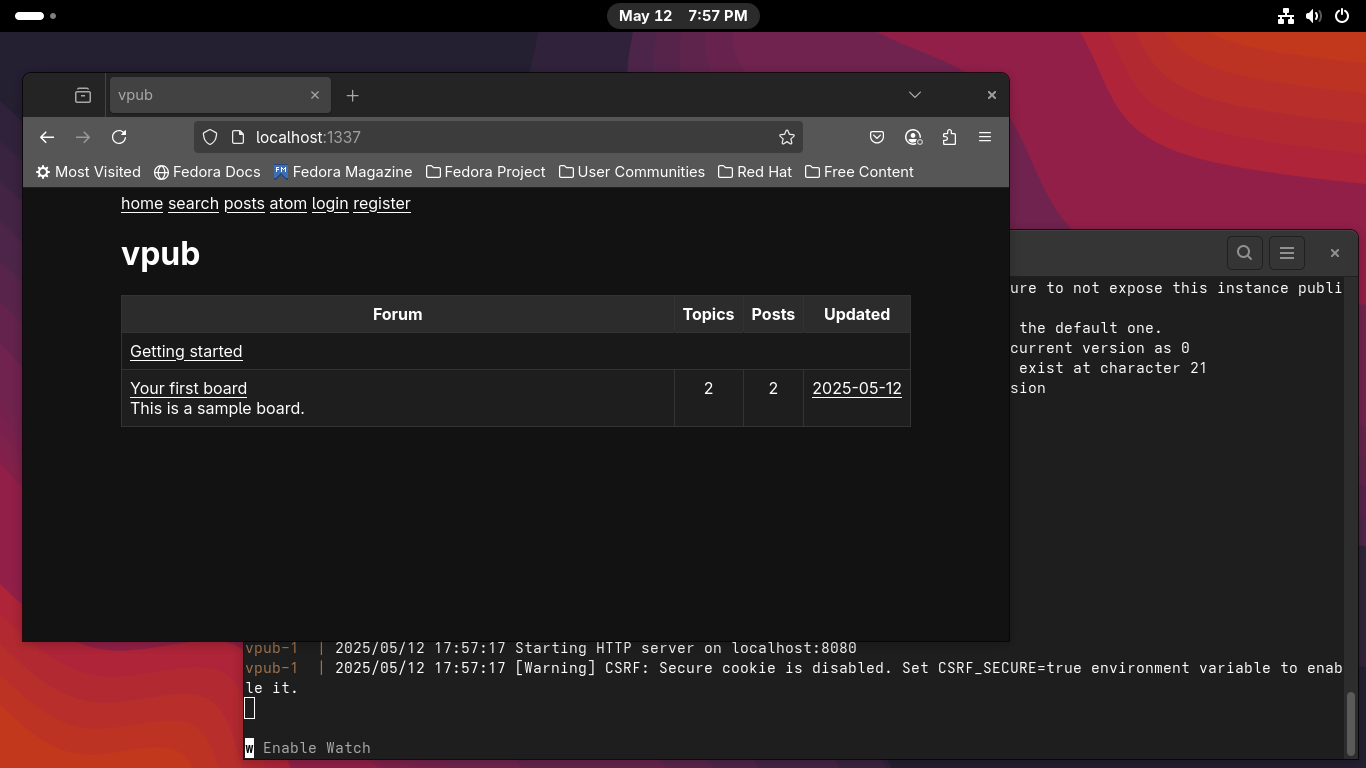Open the Pocket save icon
This screenshot has height=768, width=1366.
coord(877,137)
